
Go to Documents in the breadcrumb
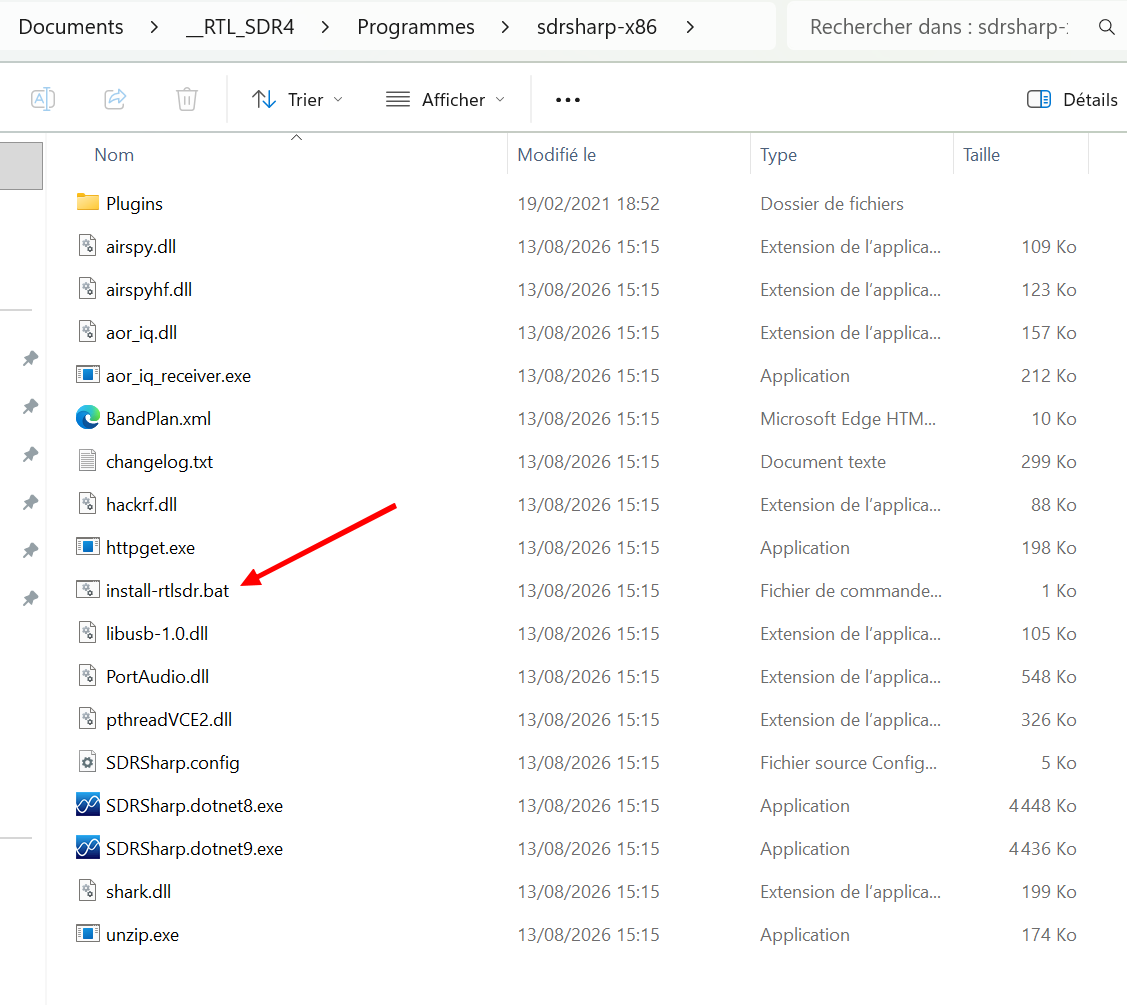coord(71,27)
